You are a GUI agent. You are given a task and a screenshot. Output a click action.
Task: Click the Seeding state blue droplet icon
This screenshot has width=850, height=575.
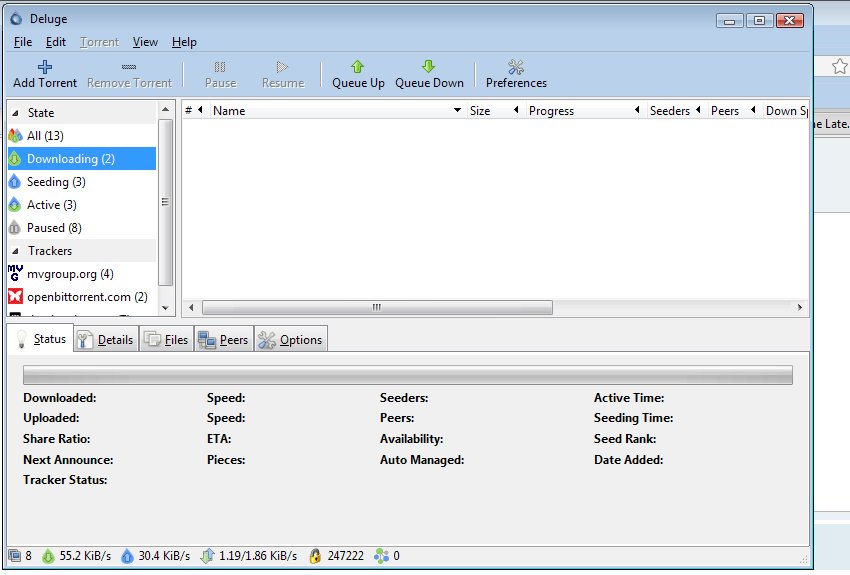point(15,182)
